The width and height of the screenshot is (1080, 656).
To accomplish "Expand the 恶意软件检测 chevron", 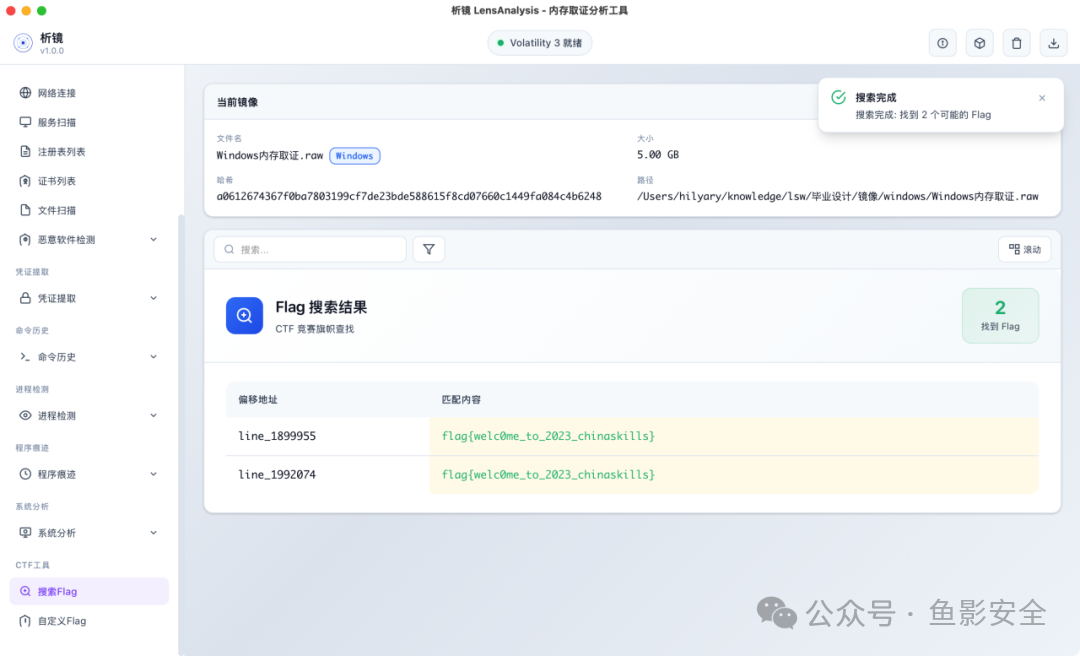I will click(x=154, y=240).
